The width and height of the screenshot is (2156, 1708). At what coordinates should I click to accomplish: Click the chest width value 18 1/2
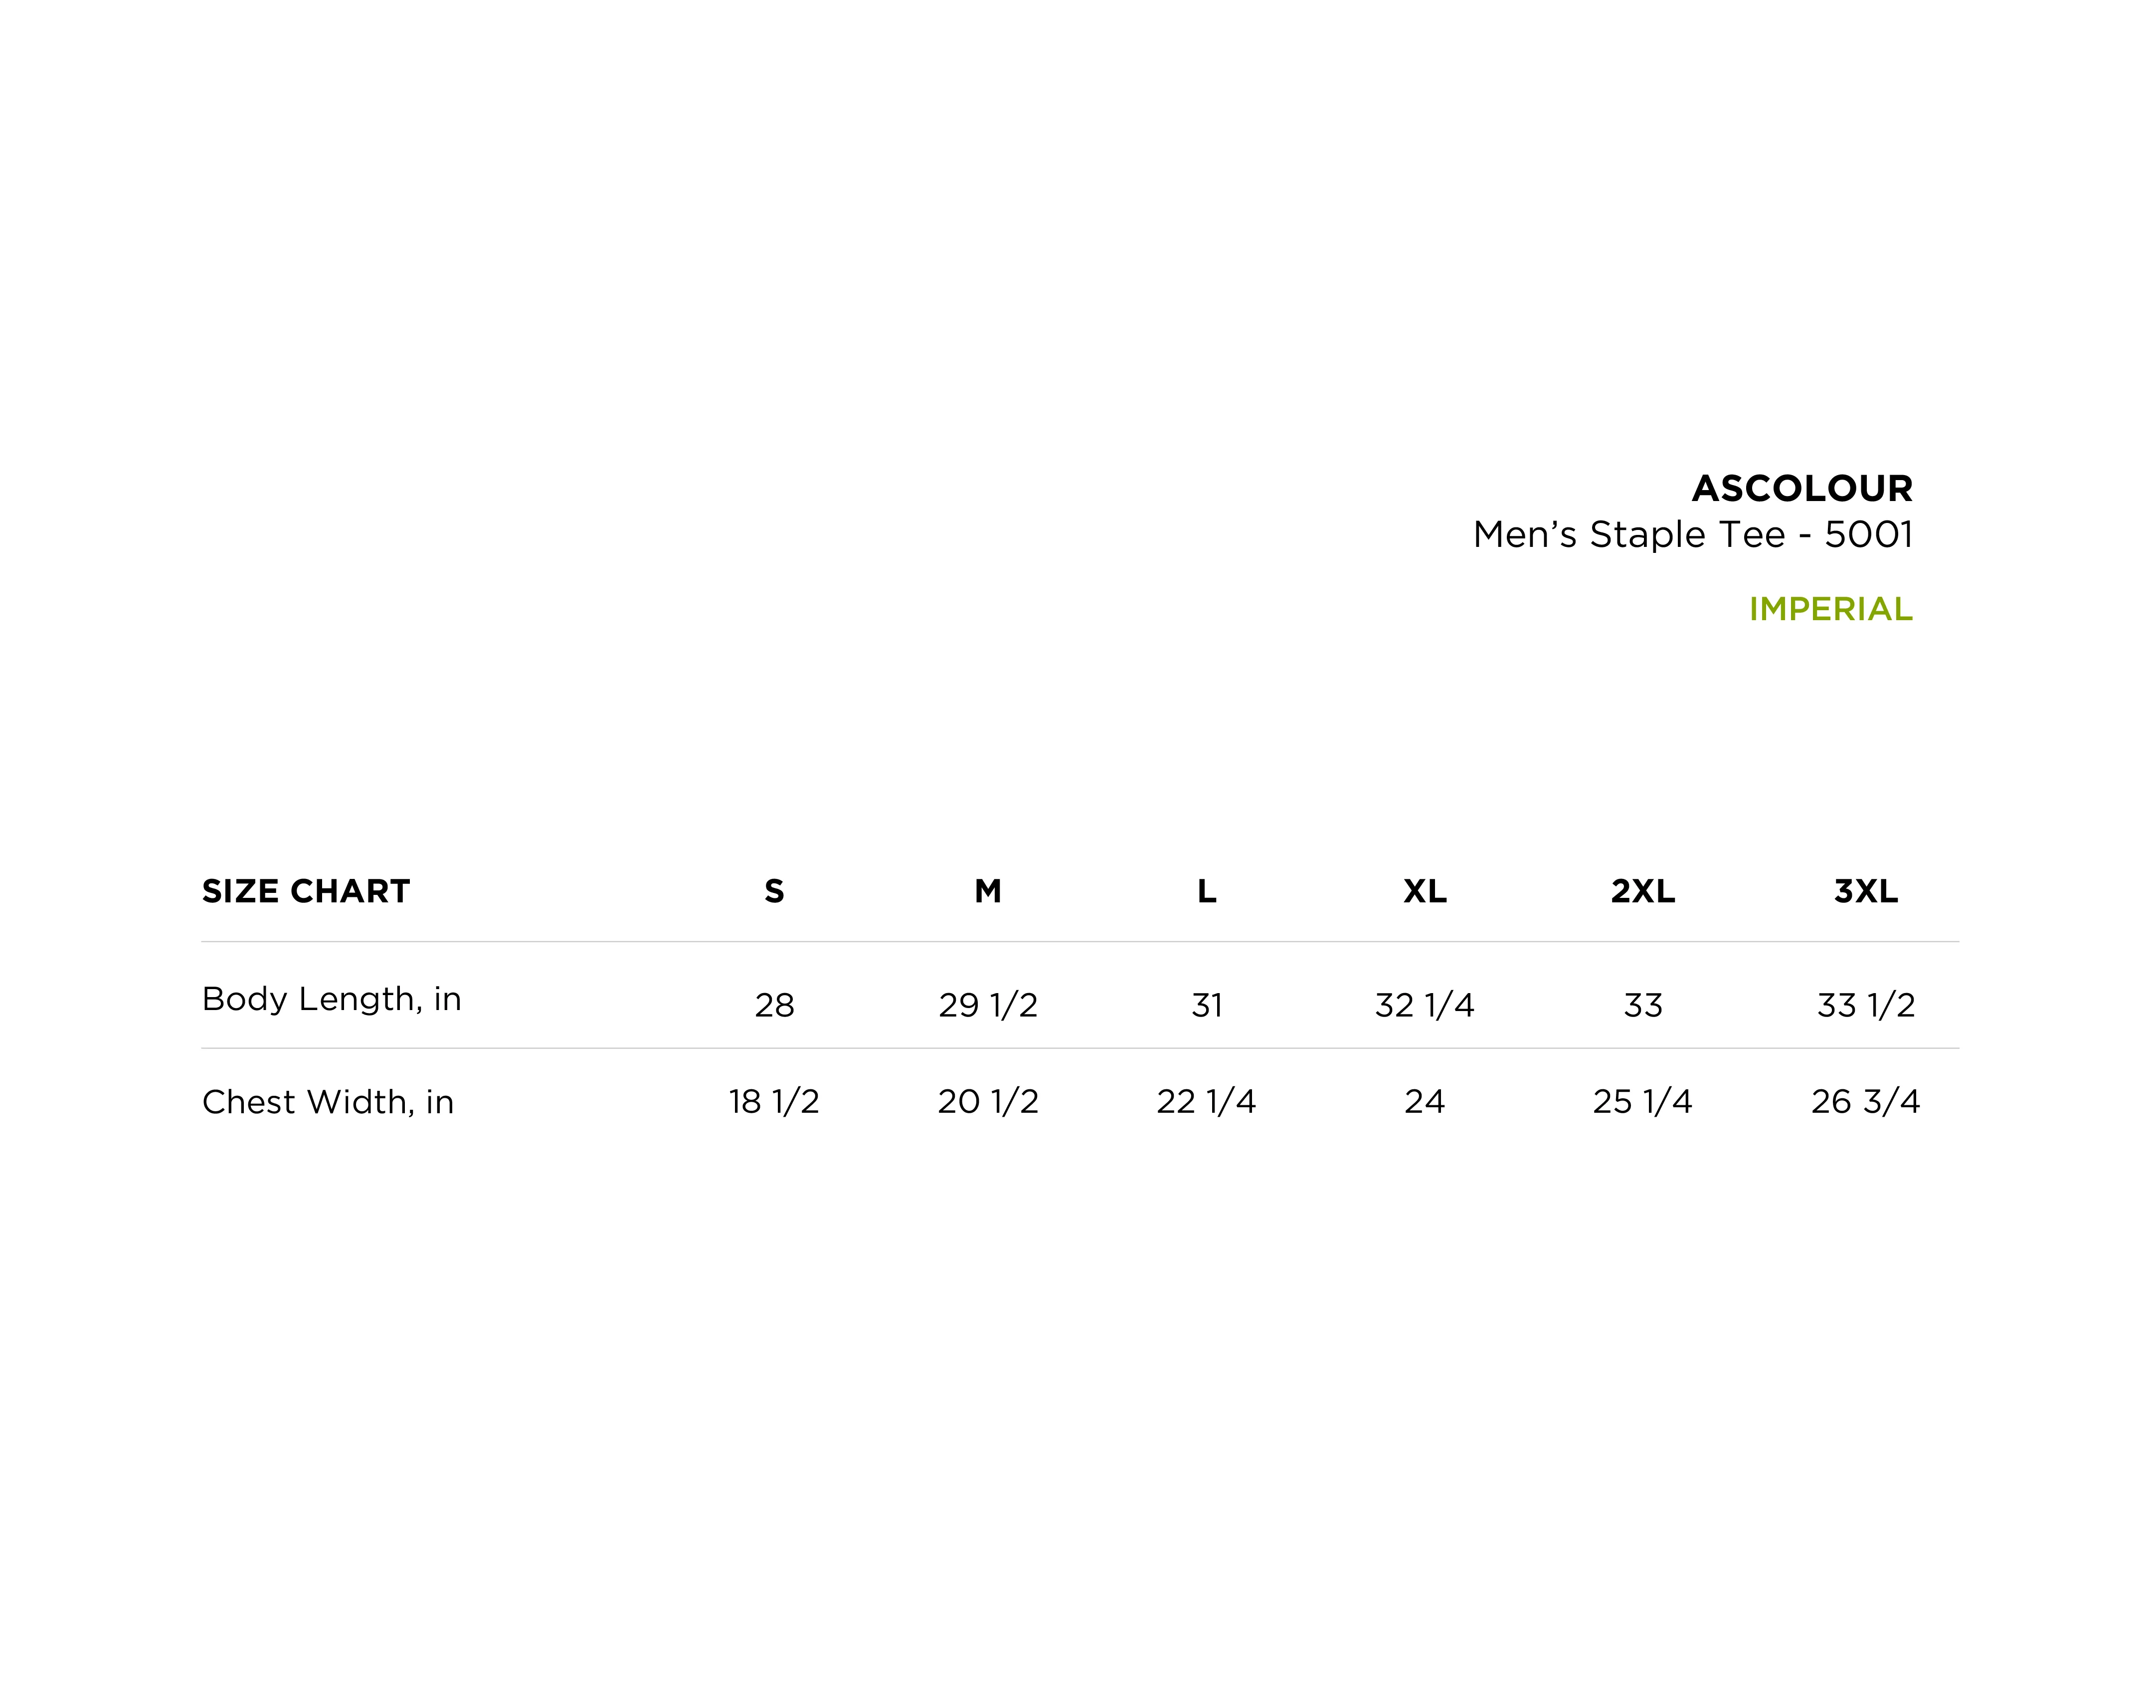pyautogui.click(x=774, y=1102)
